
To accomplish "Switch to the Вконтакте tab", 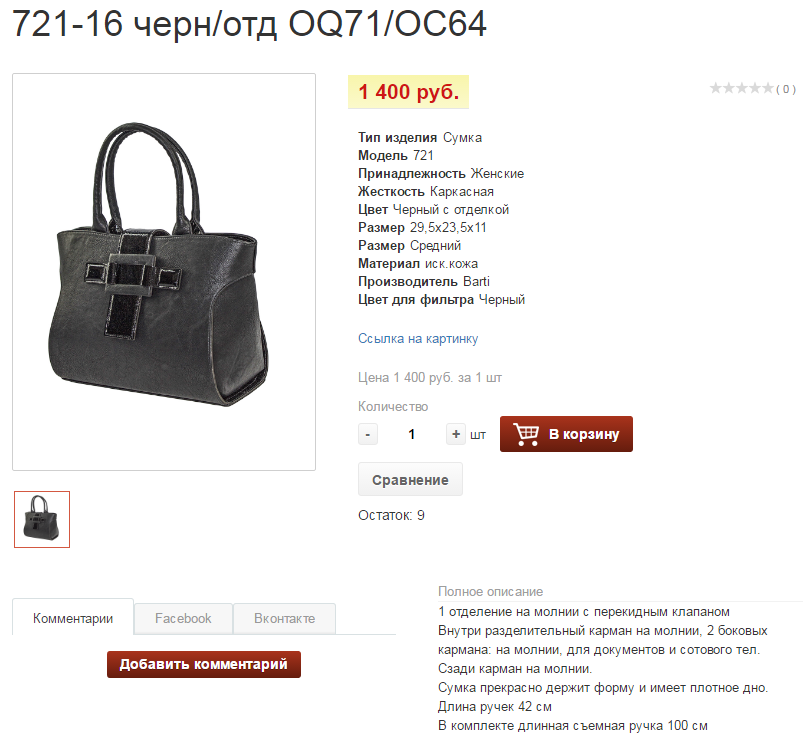I will [284, 619].
